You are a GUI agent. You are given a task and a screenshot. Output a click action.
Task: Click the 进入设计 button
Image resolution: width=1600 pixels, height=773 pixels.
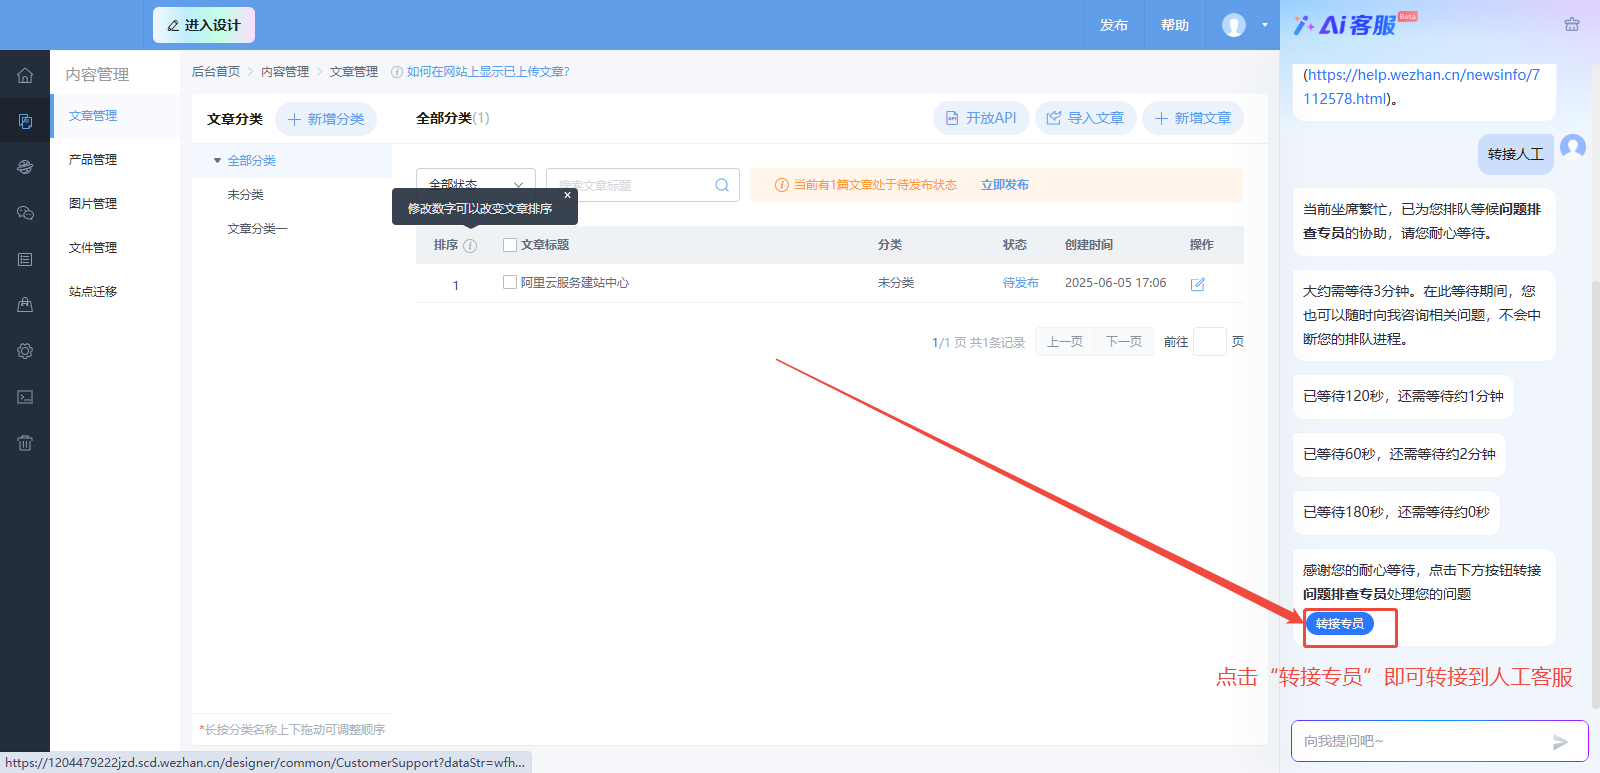(204, 25)
